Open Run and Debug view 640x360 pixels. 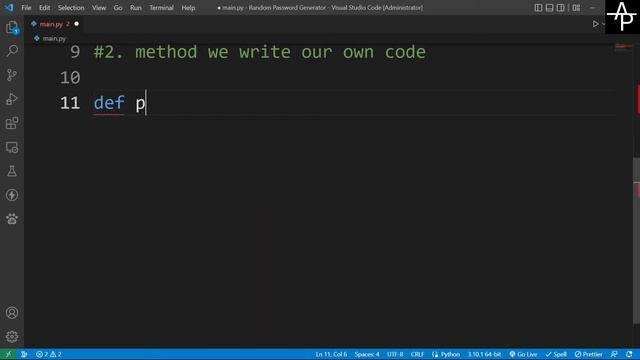[12, 99]
